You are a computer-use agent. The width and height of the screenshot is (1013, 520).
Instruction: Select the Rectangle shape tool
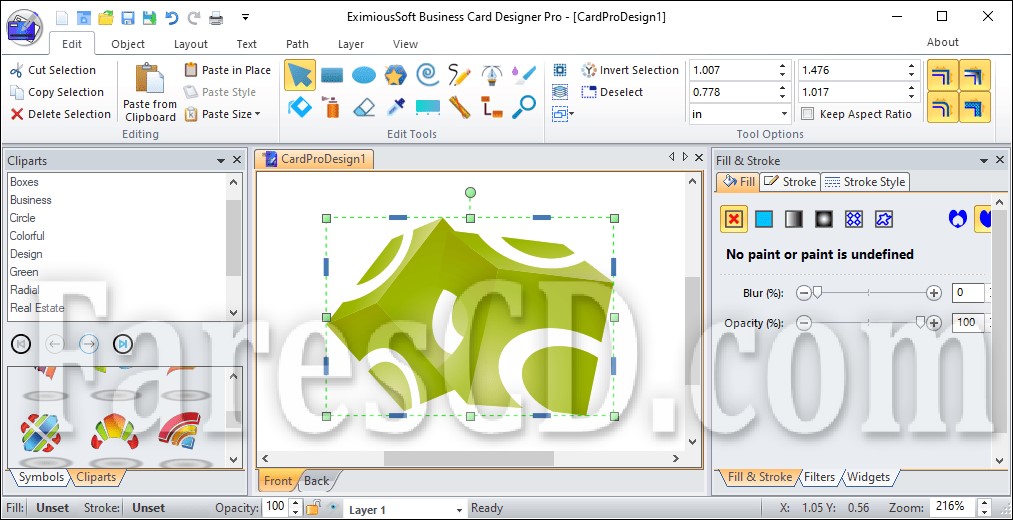pyautogui.click(x=331, y=76)
